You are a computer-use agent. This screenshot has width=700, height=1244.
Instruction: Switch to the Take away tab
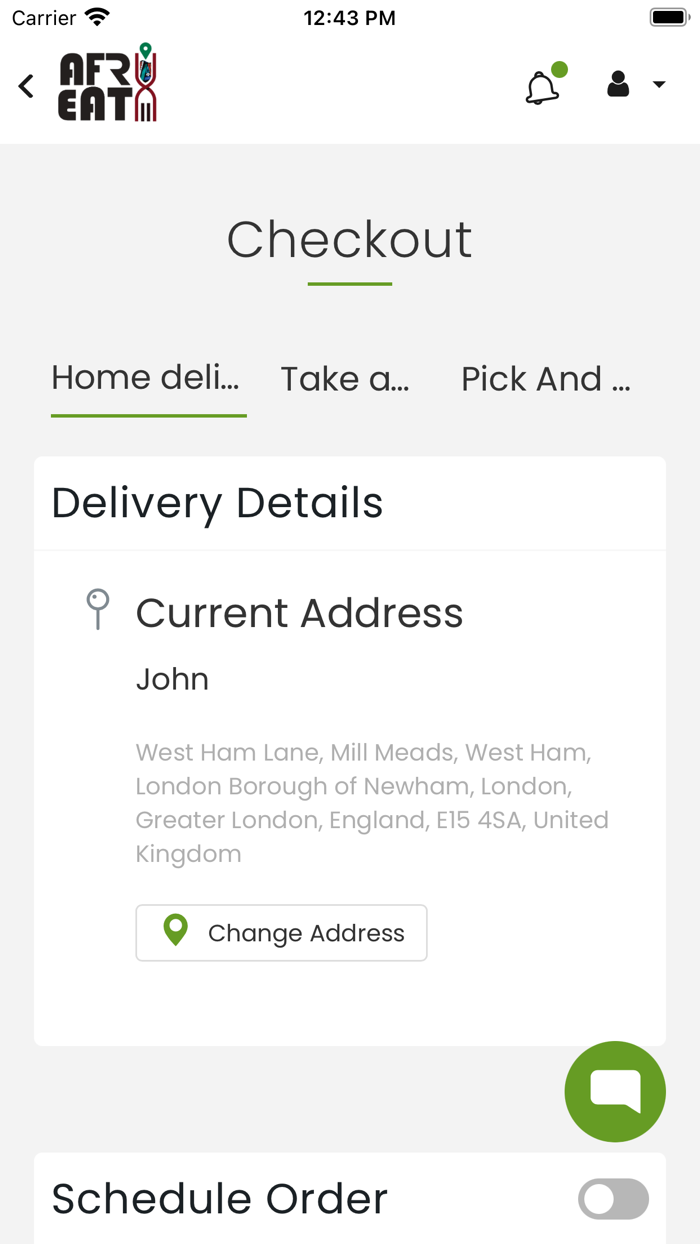pos(345,379)
